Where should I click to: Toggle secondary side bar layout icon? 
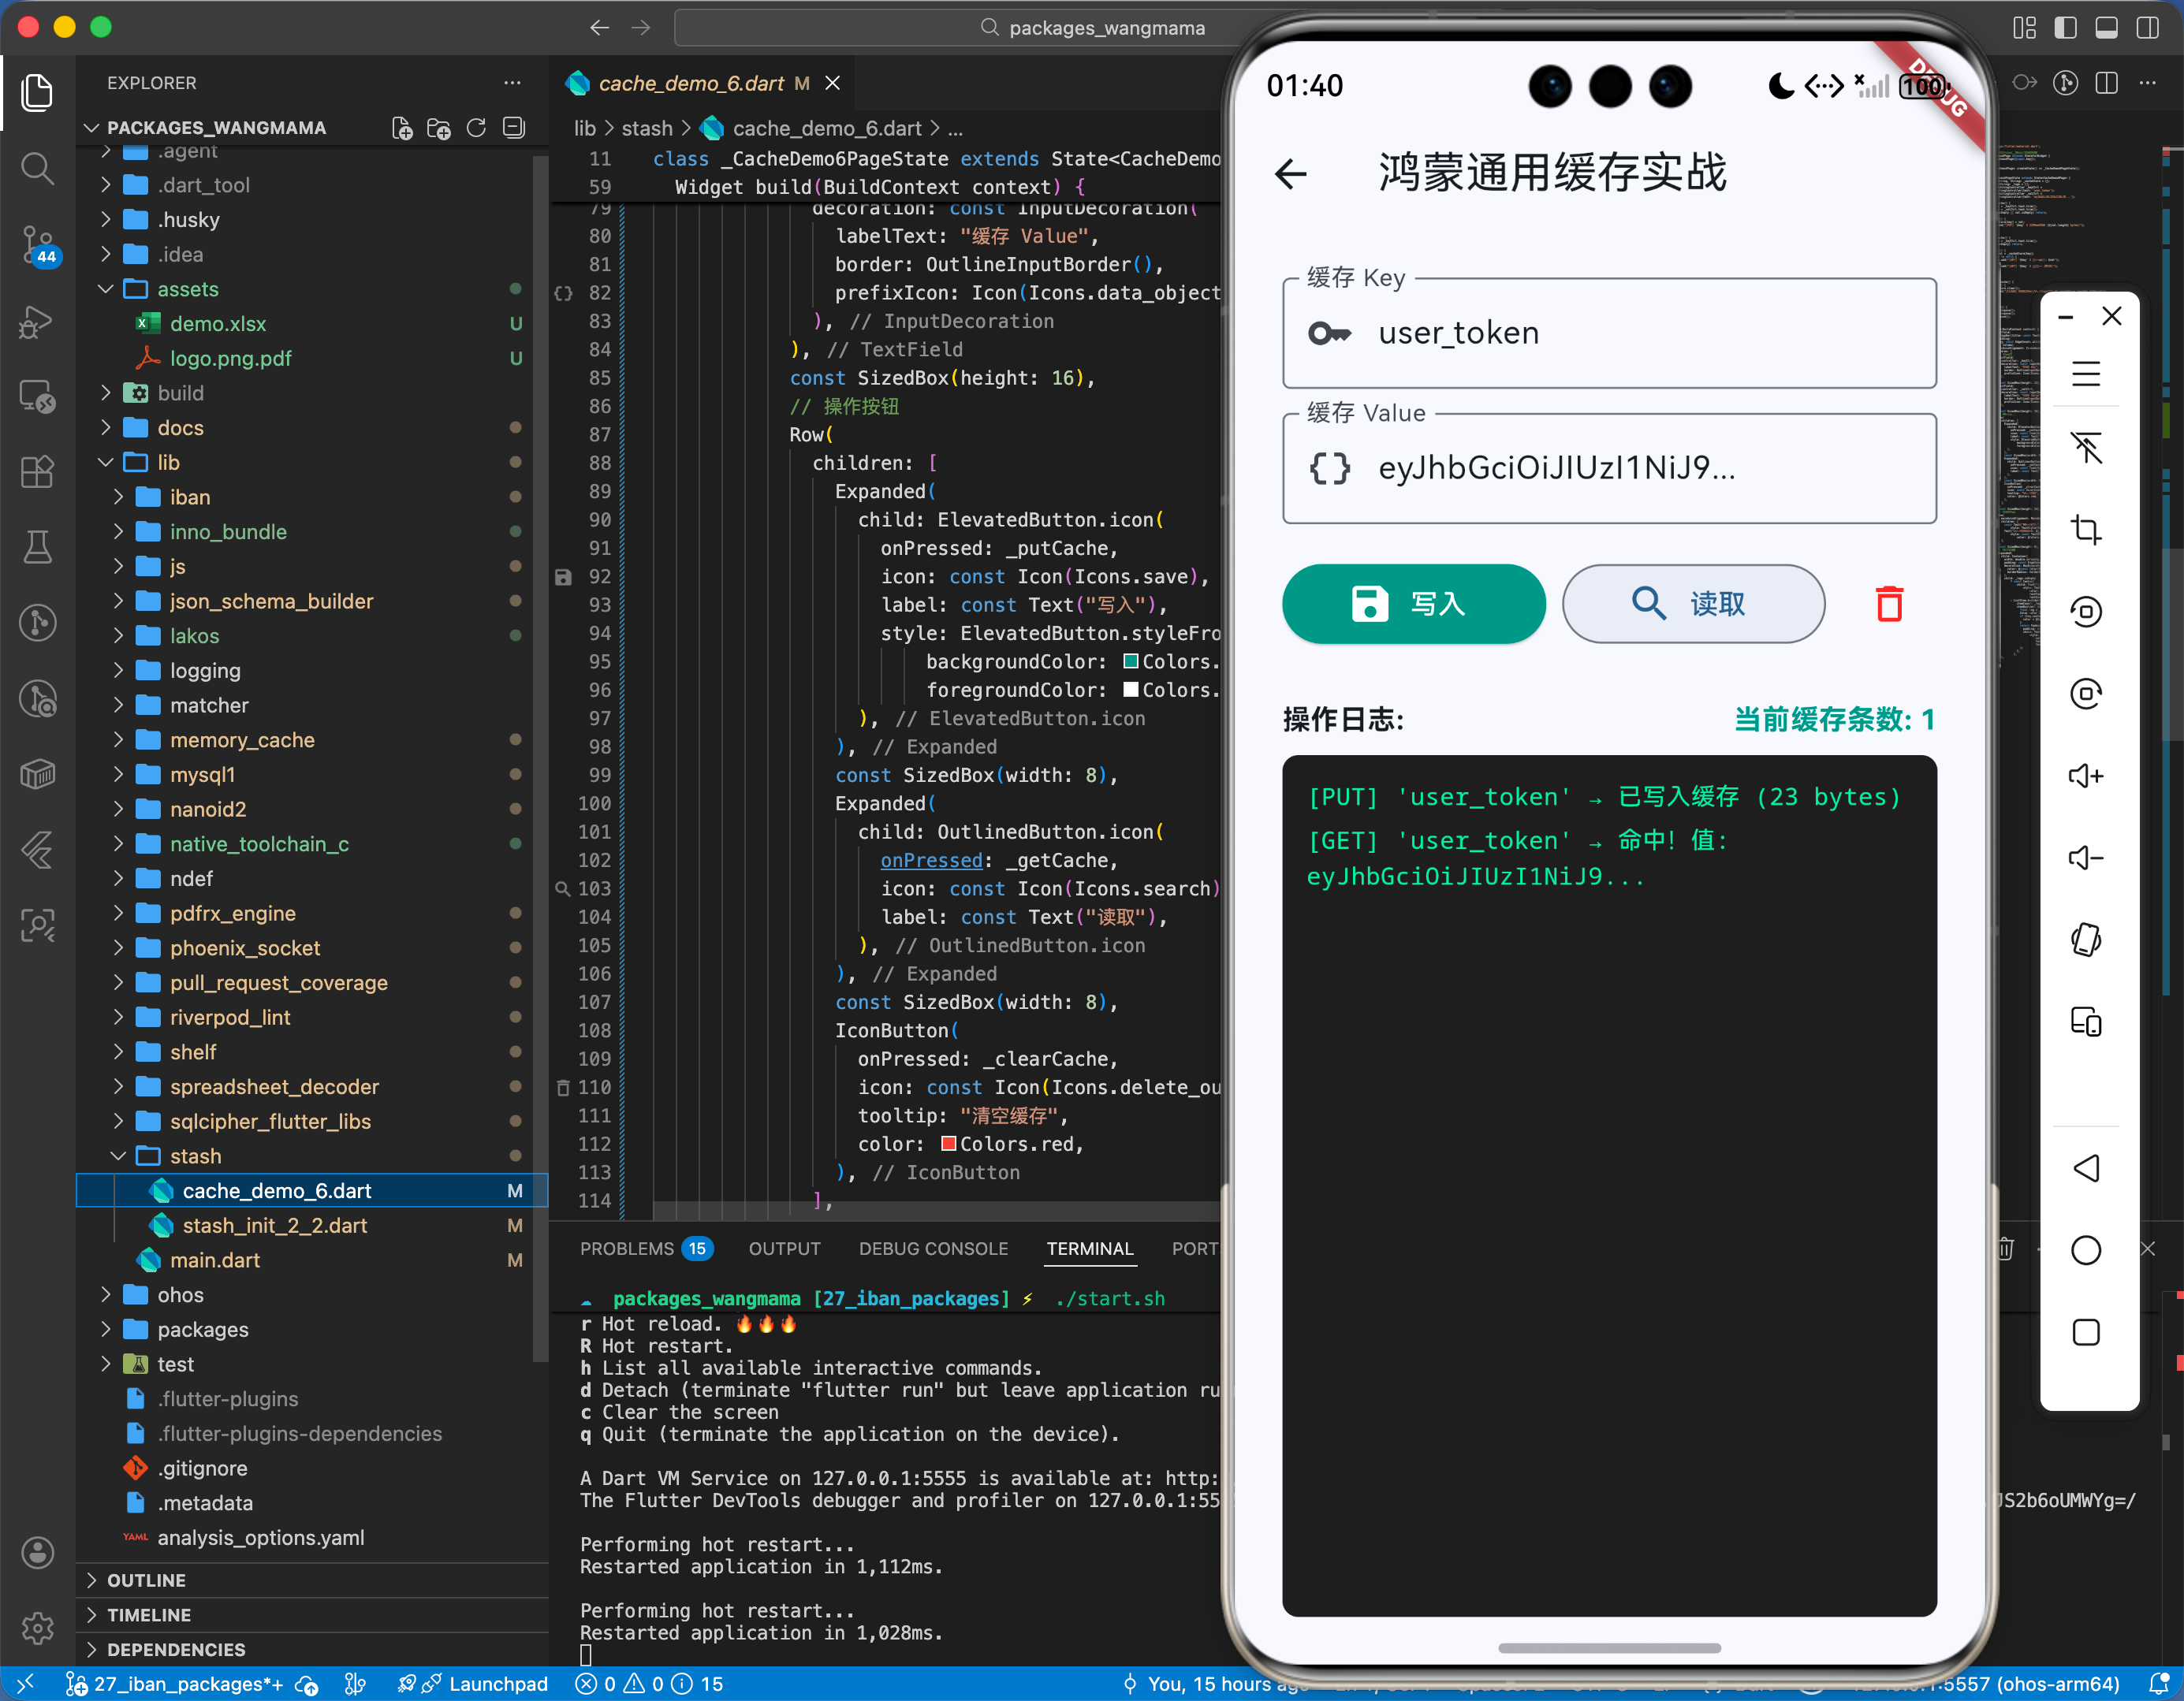(x=2147, y=28)
